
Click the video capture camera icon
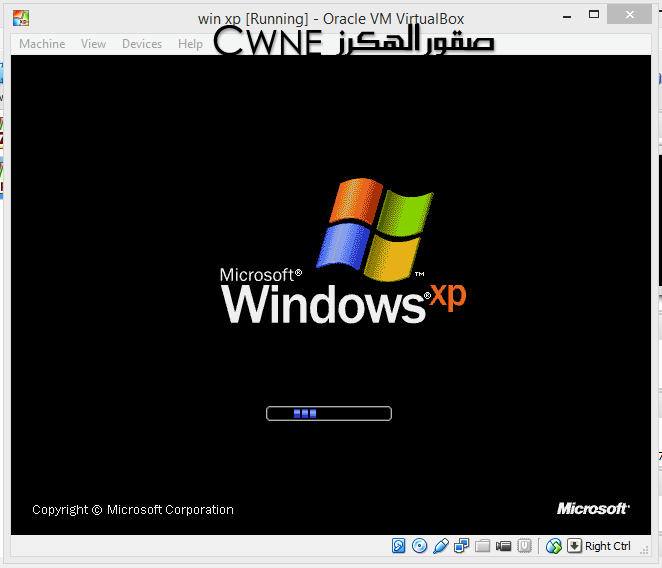click(x=503, y=546)
